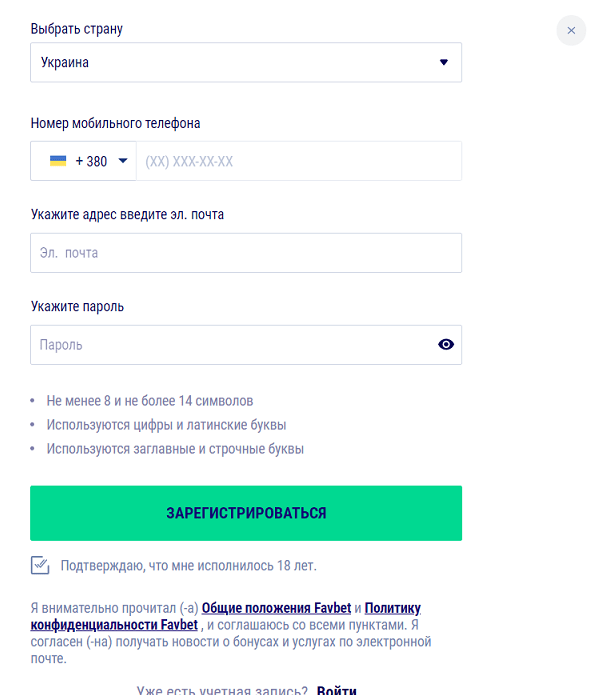610x695 pixels.
Task: Toggle password visibility eye icon
Action: pyautogui.click(x=446, y=344)
